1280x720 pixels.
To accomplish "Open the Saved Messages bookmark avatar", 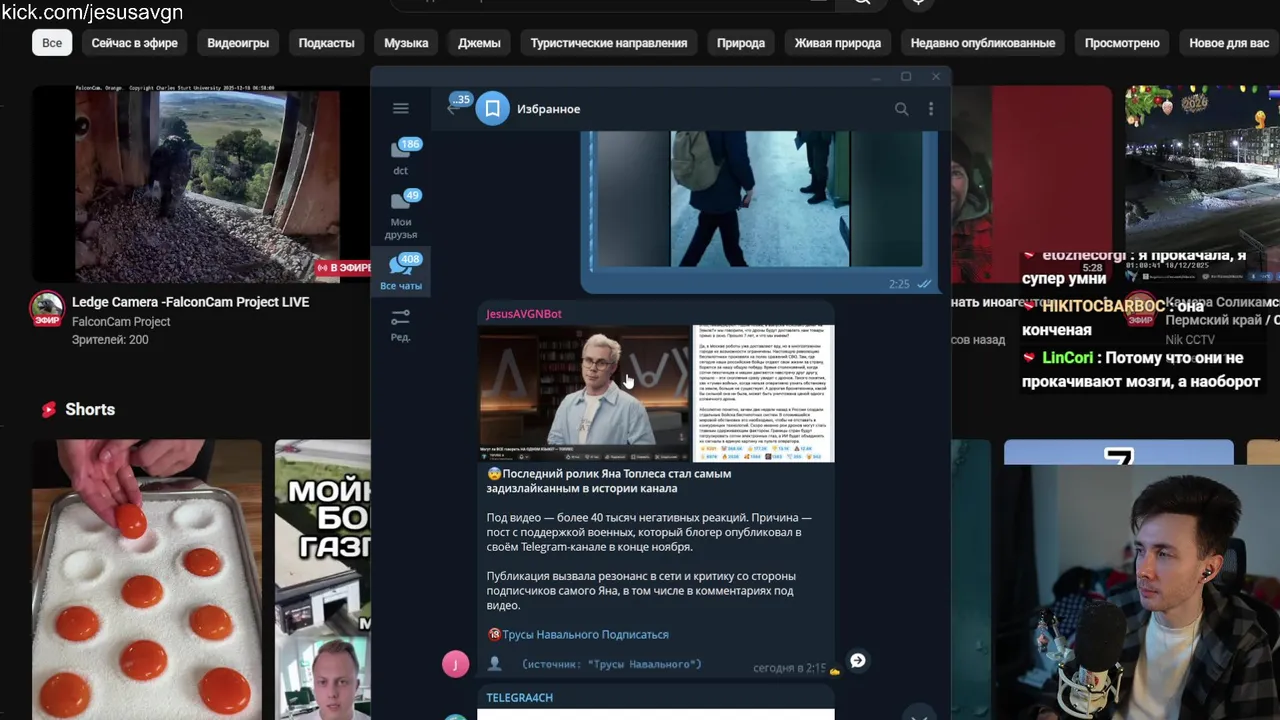I will (x=492, y=109).
